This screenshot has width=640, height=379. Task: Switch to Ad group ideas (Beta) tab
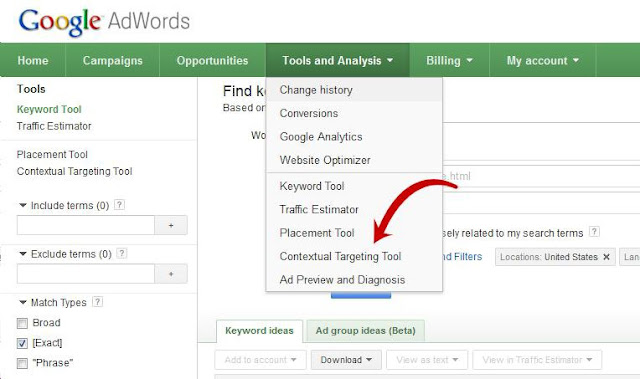coord(365,330)
